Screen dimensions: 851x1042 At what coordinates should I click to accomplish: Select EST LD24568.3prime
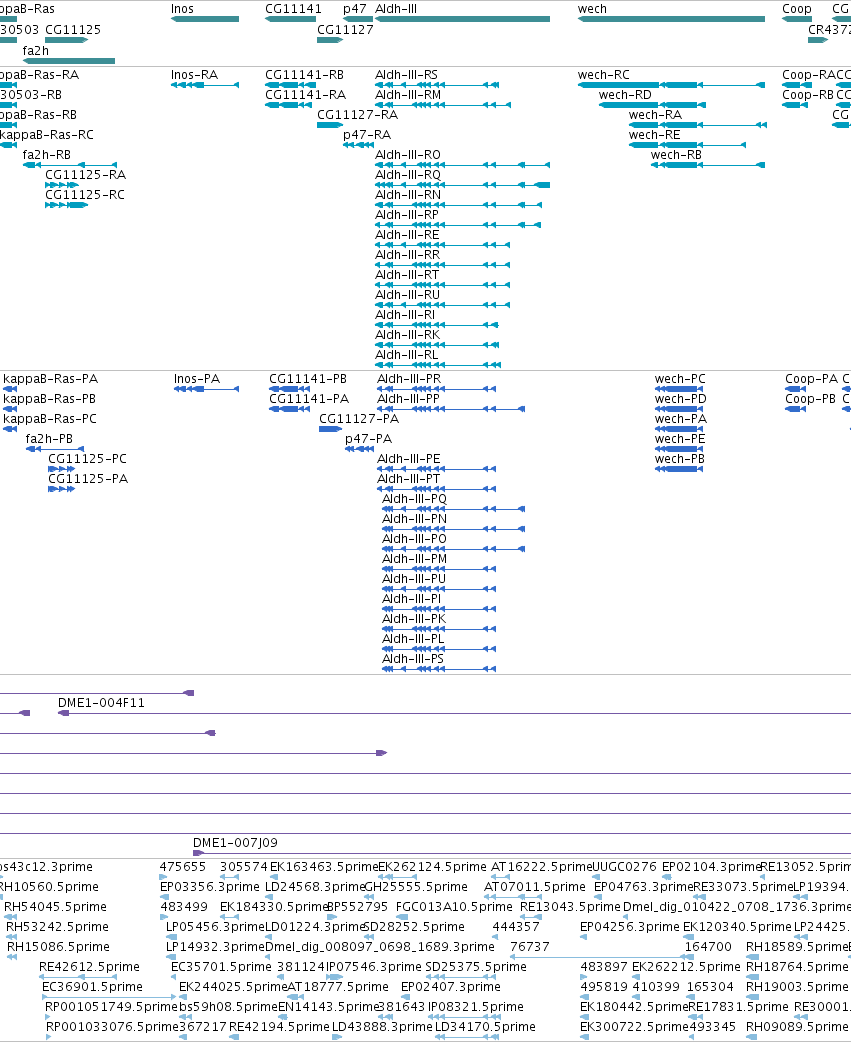(x=269, y=897)
